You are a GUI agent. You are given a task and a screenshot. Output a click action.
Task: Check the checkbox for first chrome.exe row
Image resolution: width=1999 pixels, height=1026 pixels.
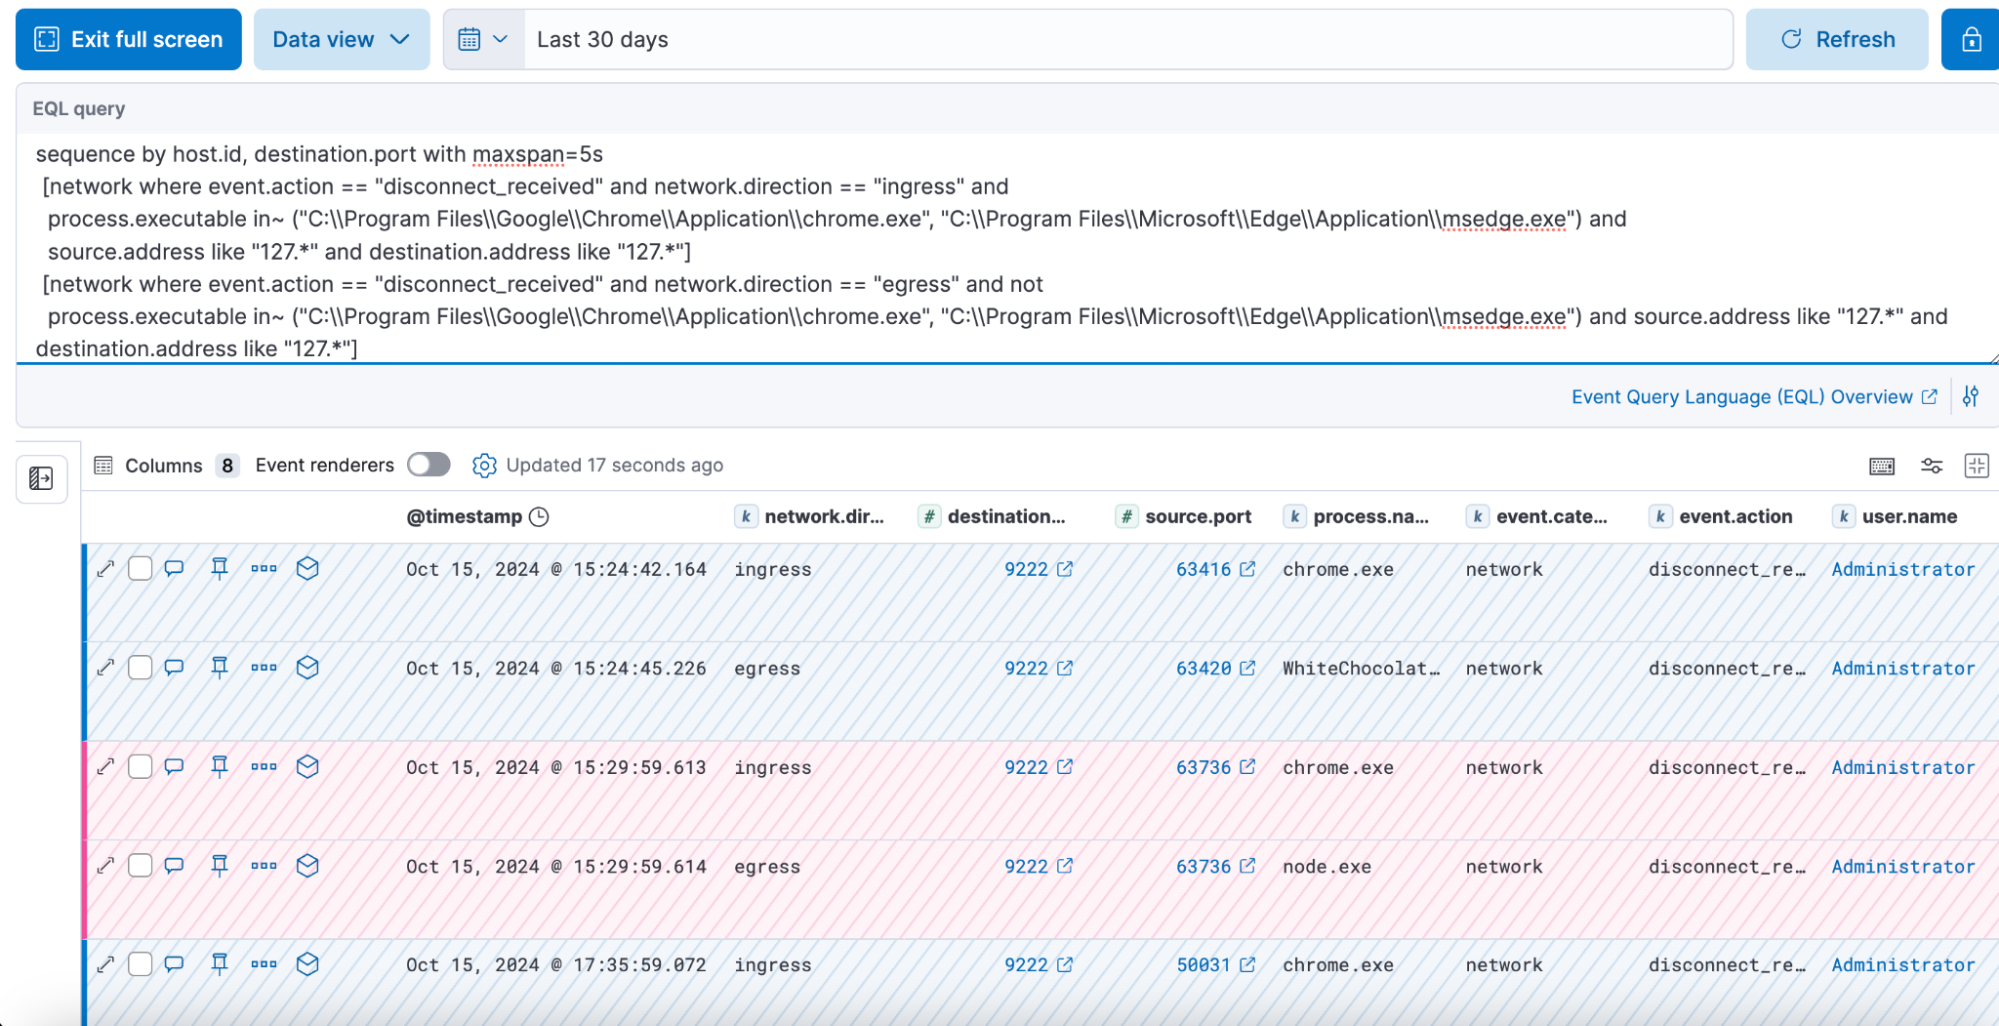140,569
